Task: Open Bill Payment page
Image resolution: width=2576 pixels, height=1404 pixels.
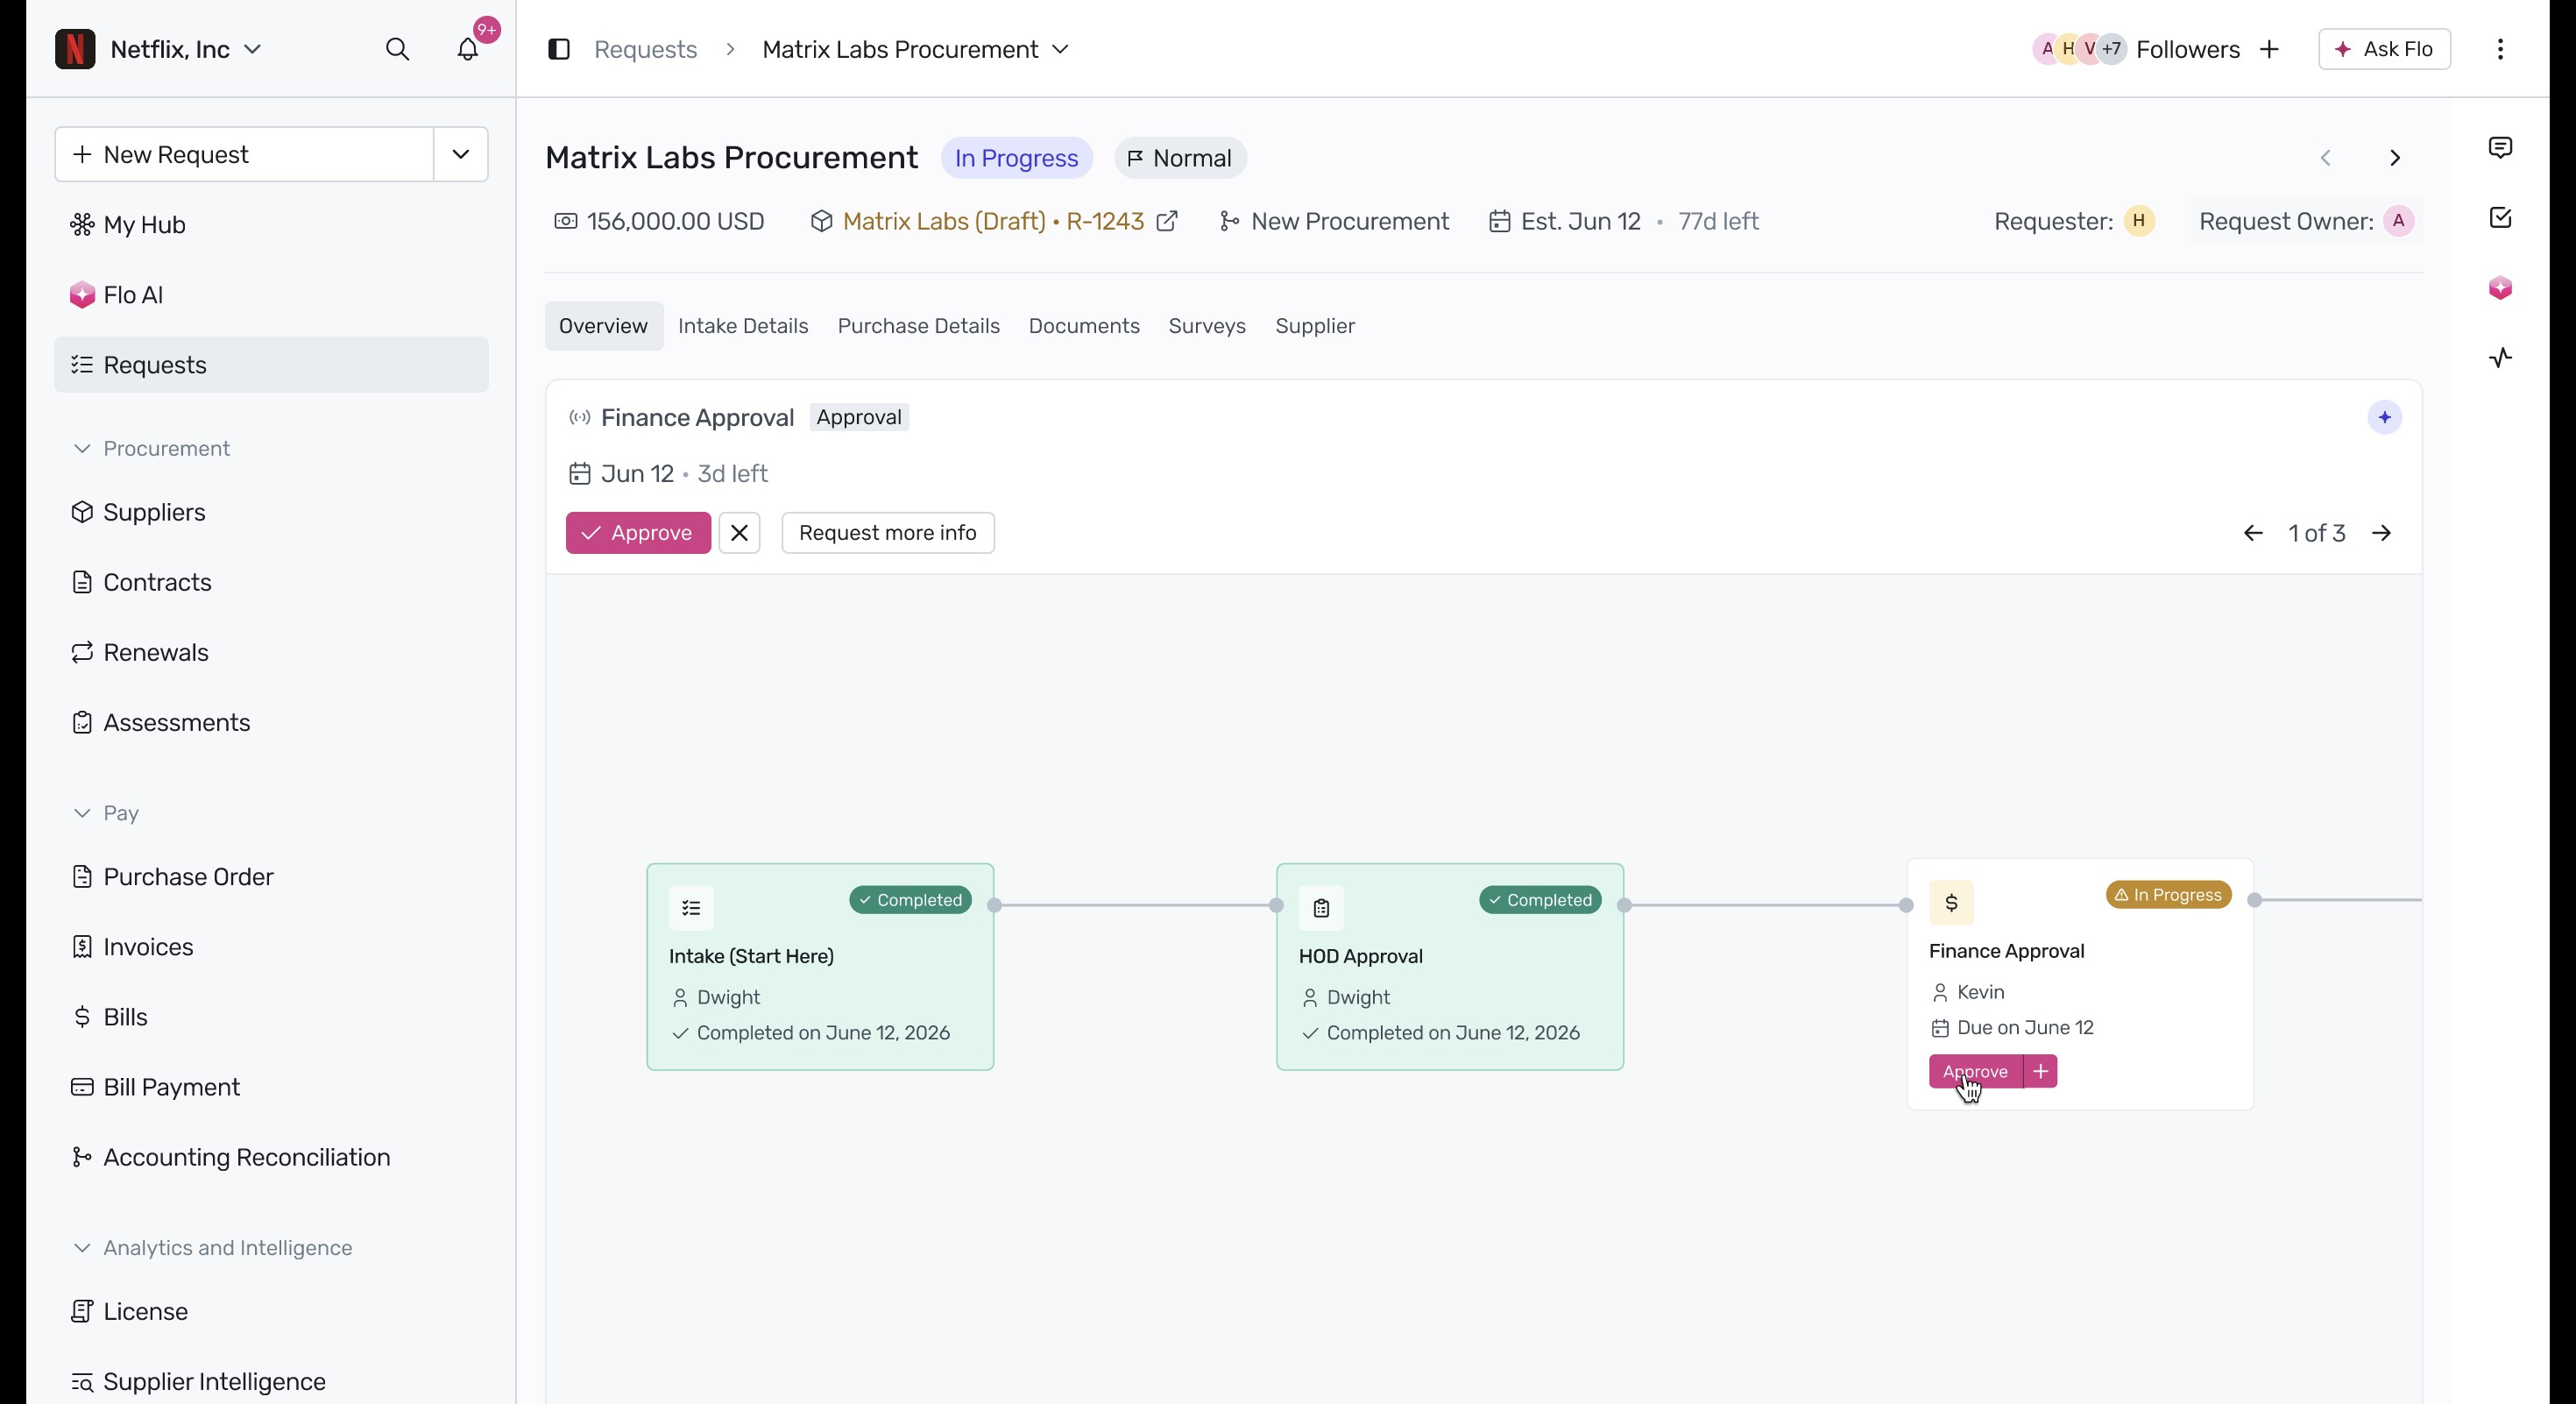Action: tap(271, 1087)
